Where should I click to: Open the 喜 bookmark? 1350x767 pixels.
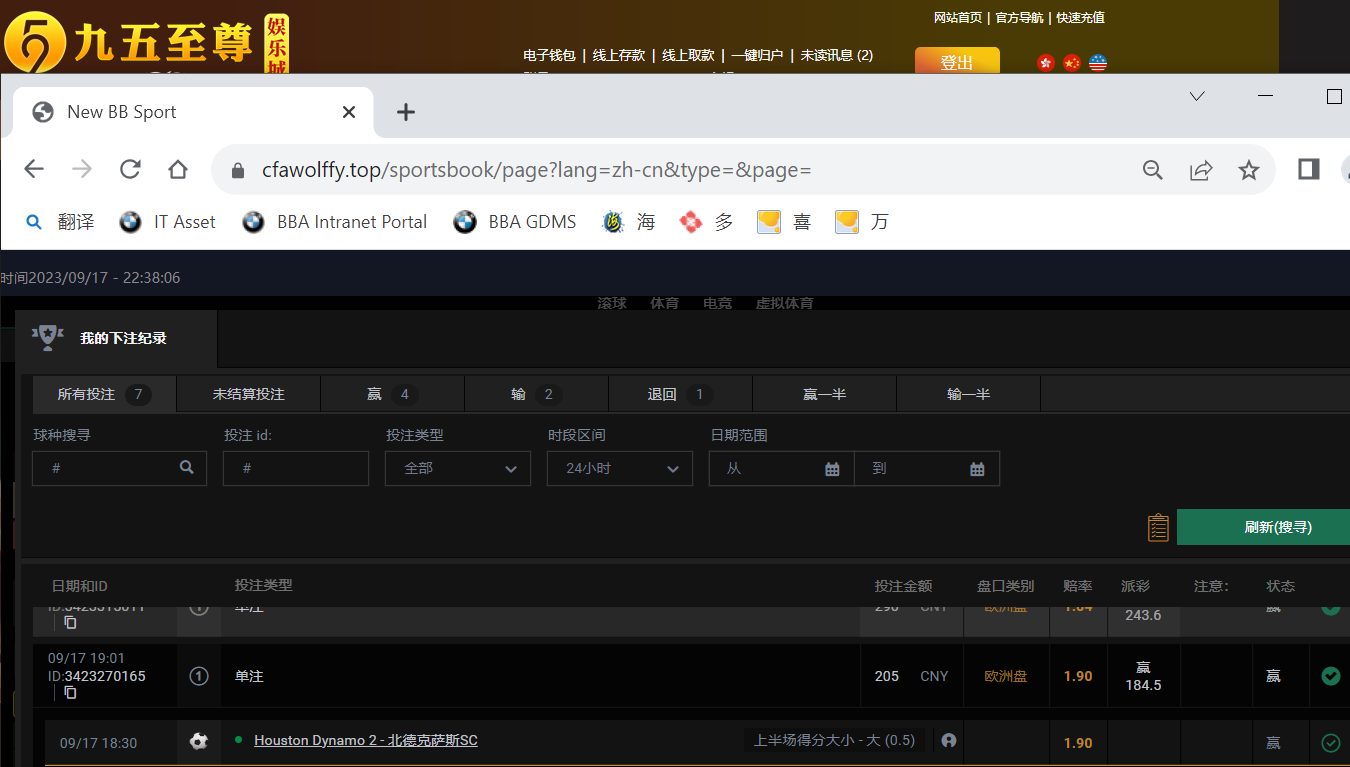click(785, 222)
